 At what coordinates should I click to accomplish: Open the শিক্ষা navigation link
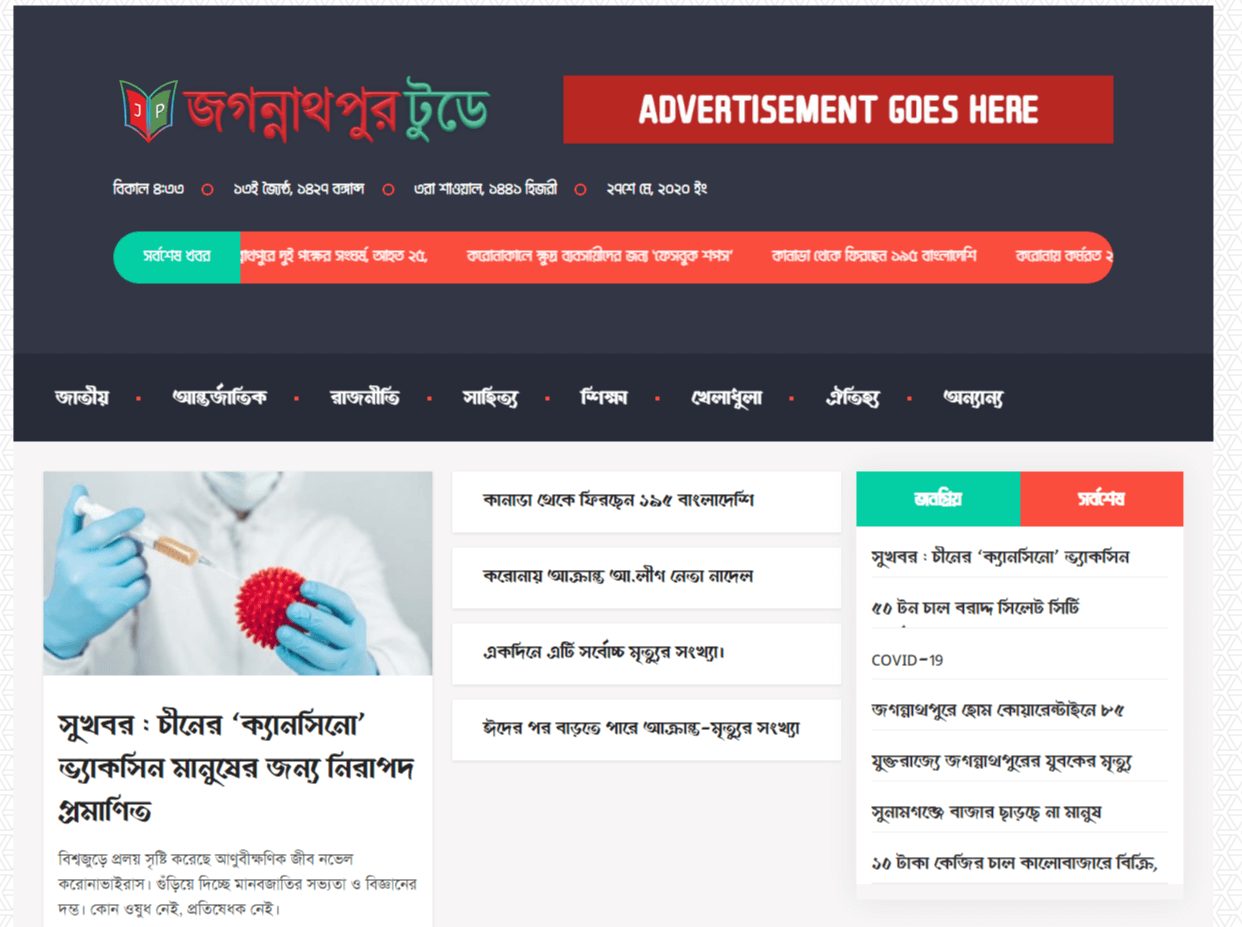click(x=603, y=398)
